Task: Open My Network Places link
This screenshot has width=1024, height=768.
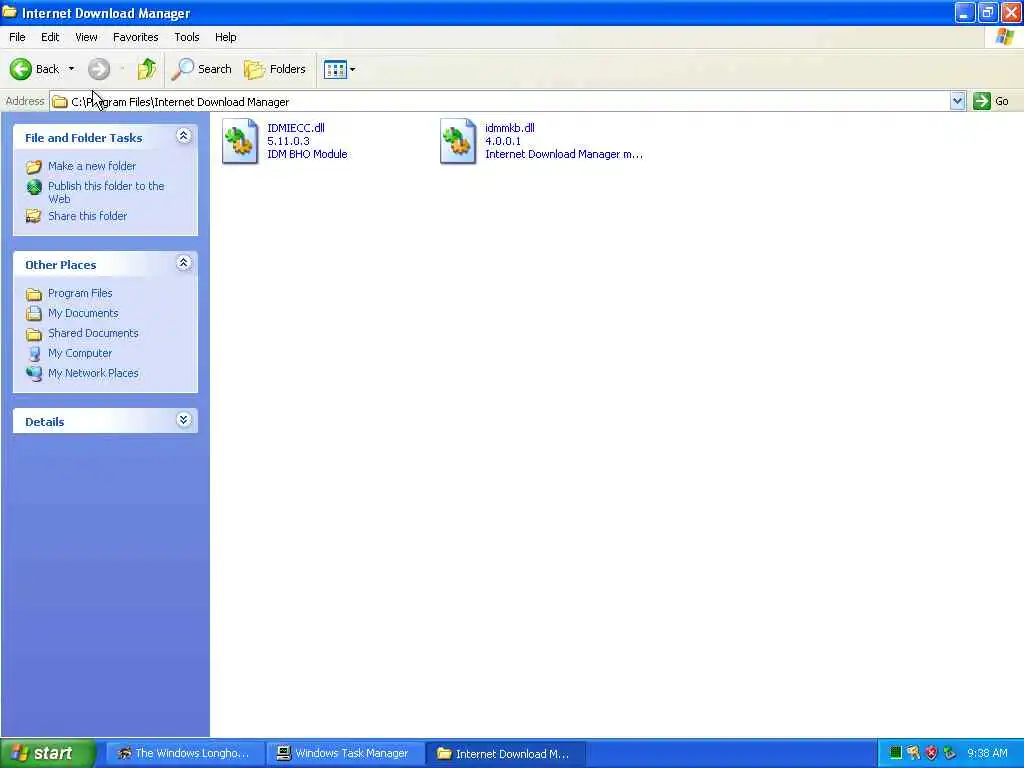Action: 93,373
